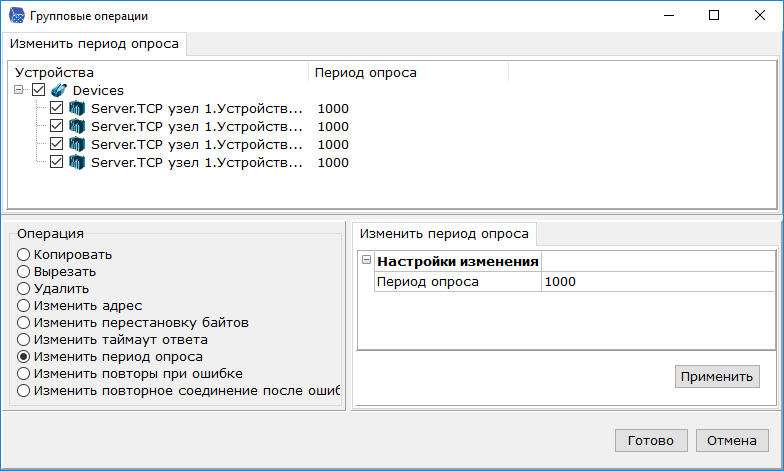Open the Изменить период опроса tab above settings grid
This screenshot has height=471, width=784.
[444, 234]
